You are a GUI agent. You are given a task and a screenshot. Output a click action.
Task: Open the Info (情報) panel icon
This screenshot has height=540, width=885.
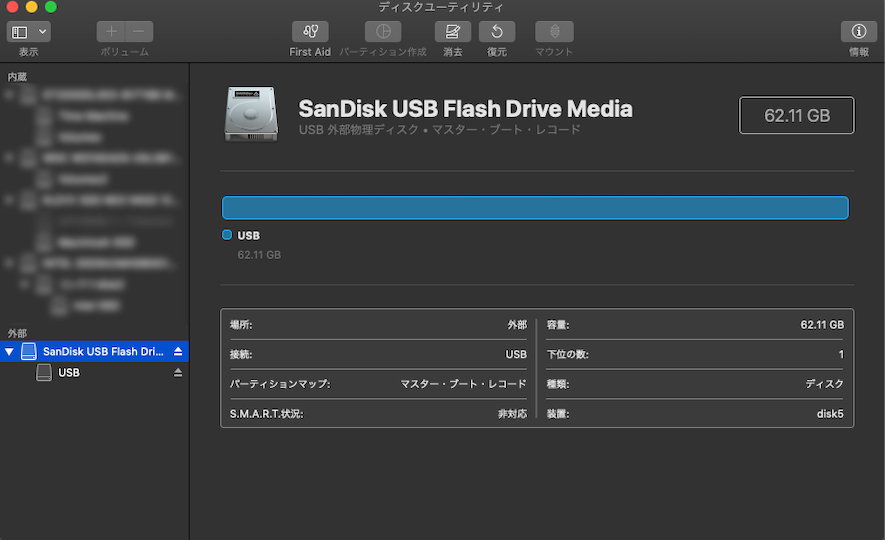(x=858, y=32)
